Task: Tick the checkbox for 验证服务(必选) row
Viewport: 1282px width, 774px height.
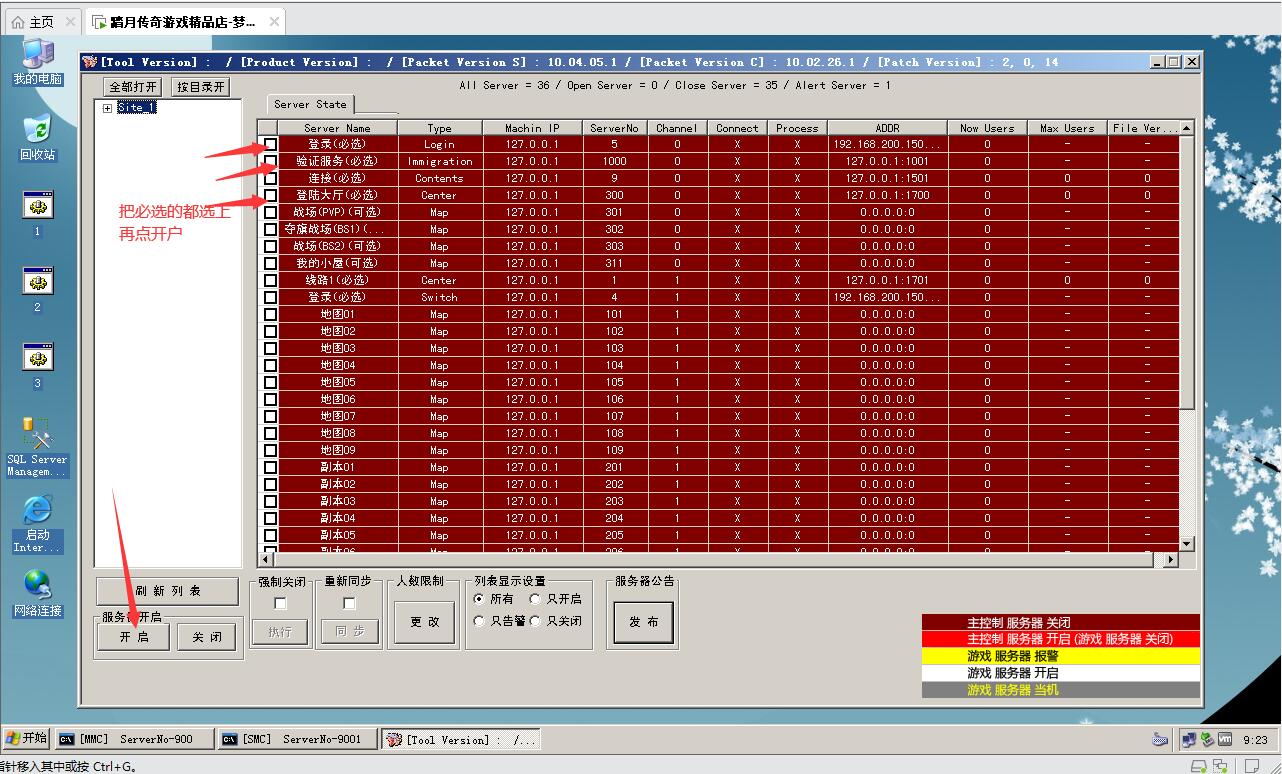Action: pos(270,161)
